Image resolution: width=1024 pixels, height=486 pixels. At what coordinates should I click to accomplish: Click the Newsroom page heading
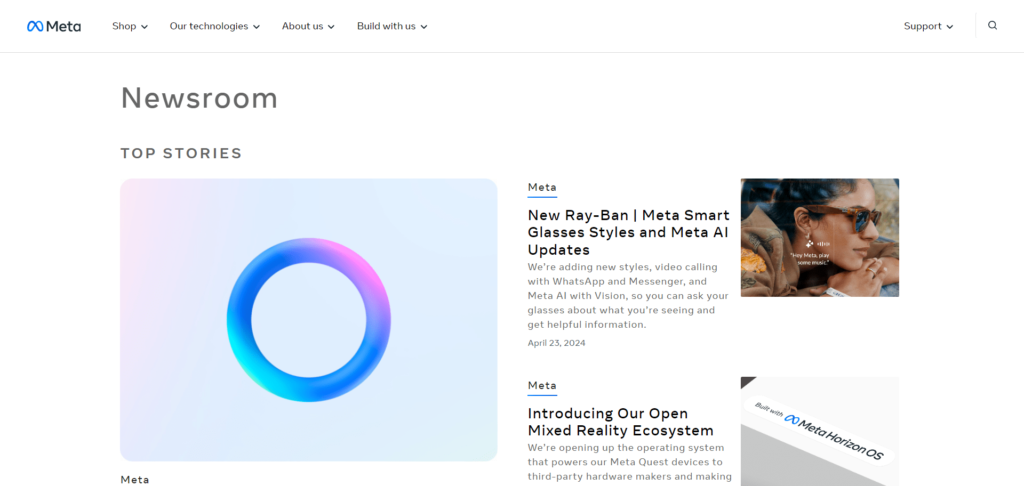(199, 98)
